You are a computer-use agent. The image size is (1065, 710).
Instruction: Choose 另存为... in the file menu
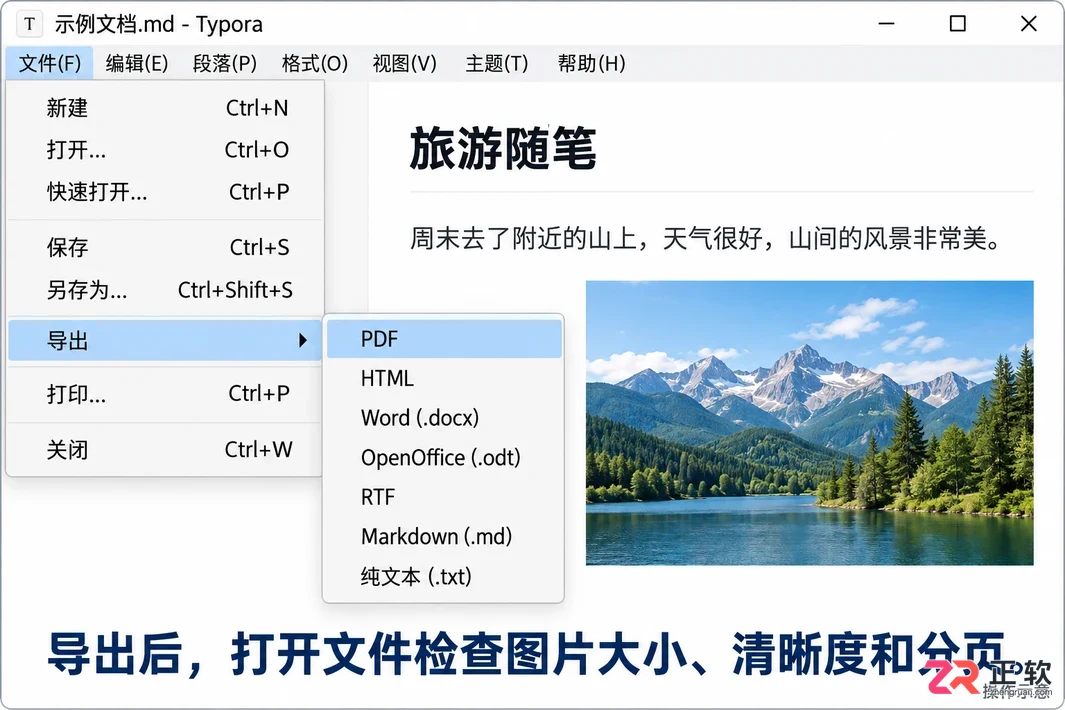coord(165,290)
